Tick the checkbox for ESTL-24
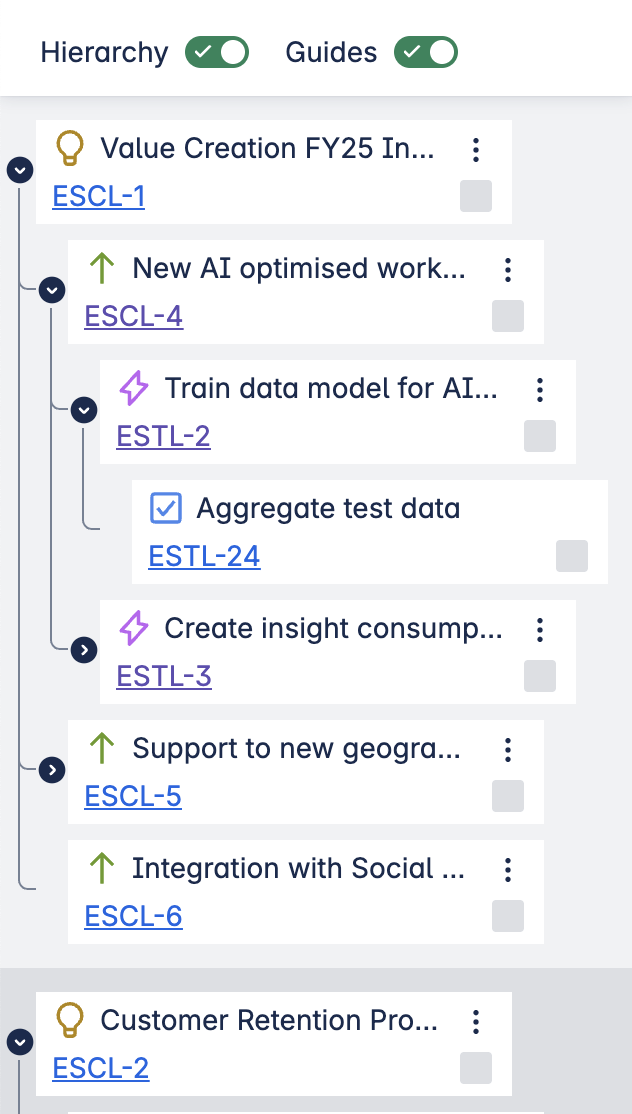Image resolution: width=632 pixels, height=1114 pixels. point(572,556)
